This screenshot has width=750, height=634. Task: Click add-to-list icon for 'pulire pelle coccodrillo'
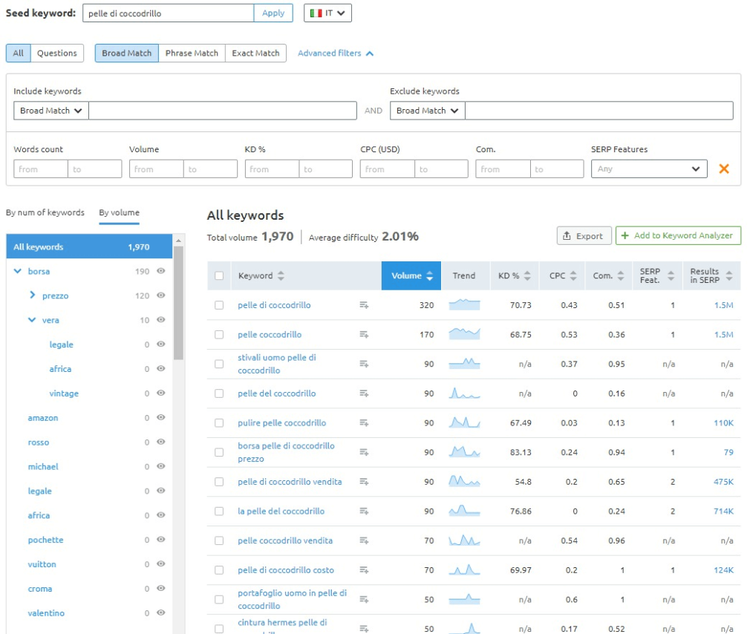[364, 423]
